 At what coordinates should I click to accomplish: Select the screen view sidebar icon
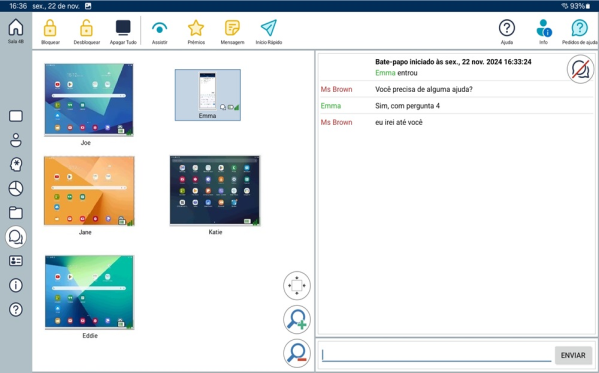coord(16,116)
